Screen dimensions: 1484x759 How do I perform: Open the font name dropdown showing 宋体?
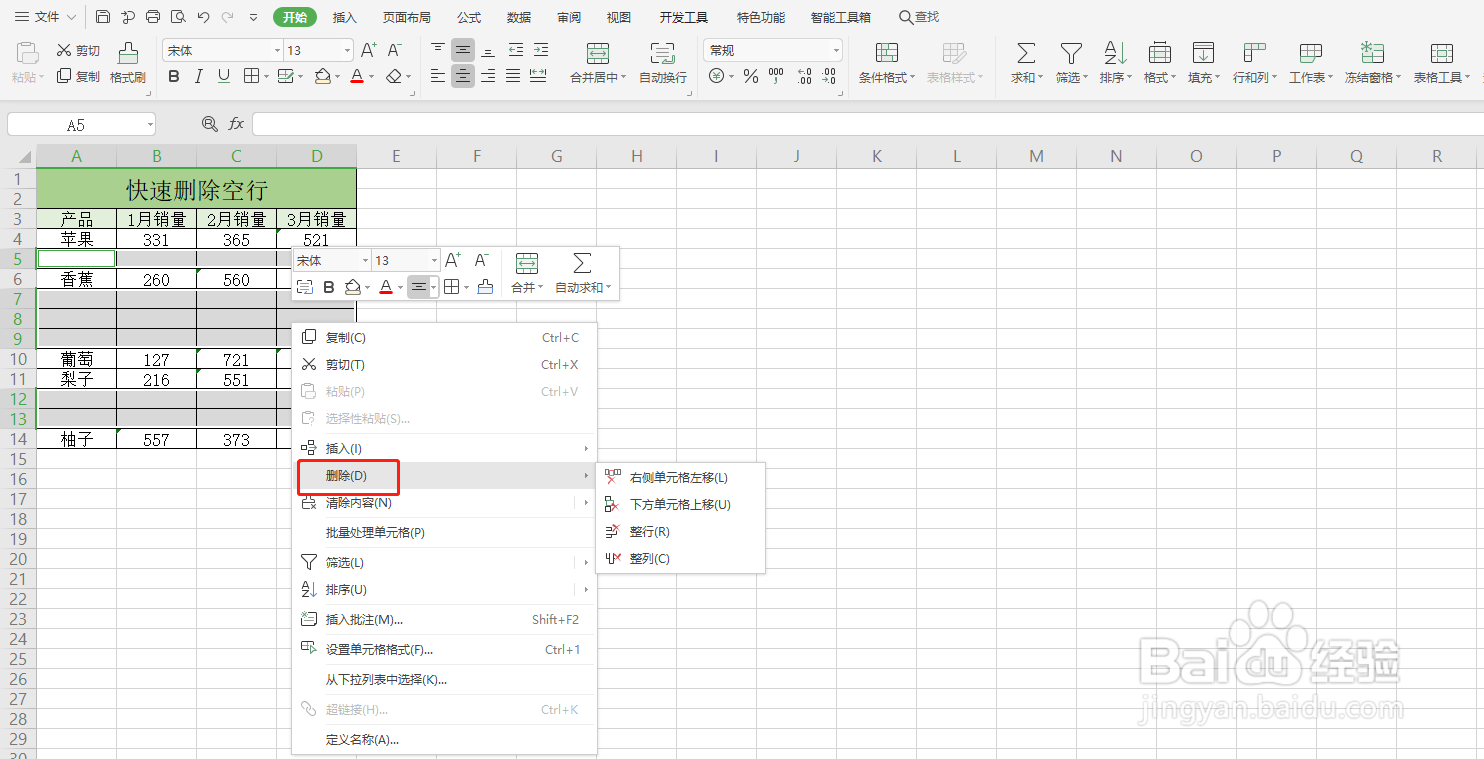click(223, 50)
